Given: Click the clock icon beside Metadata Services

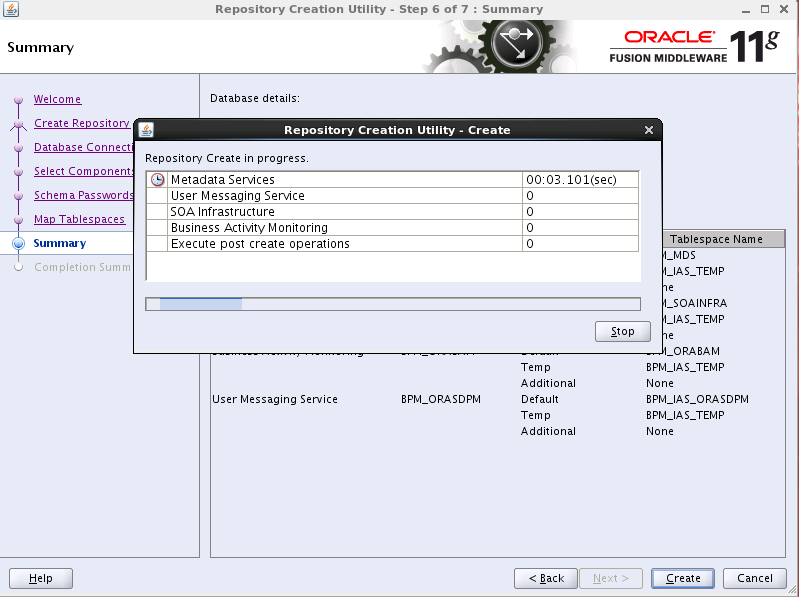Looking at the screenshot, I should [158, 180].
